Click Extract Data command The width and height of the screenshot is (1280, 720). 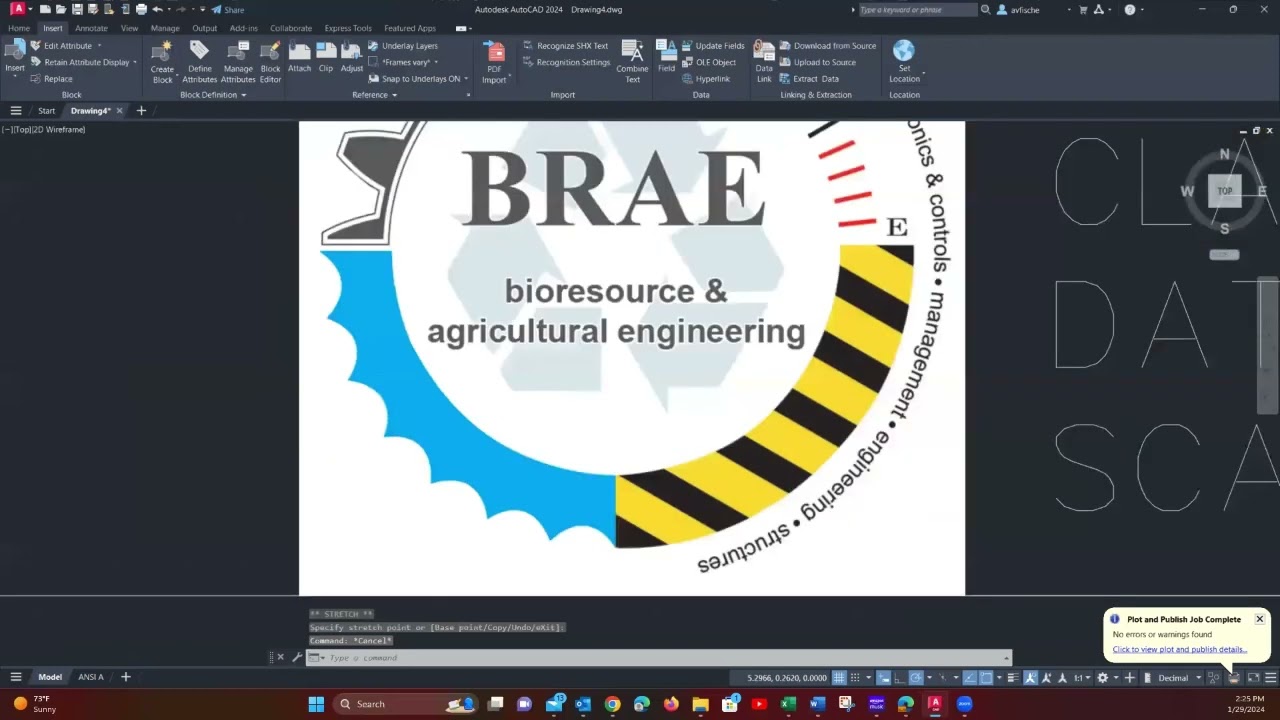point(808,79)
